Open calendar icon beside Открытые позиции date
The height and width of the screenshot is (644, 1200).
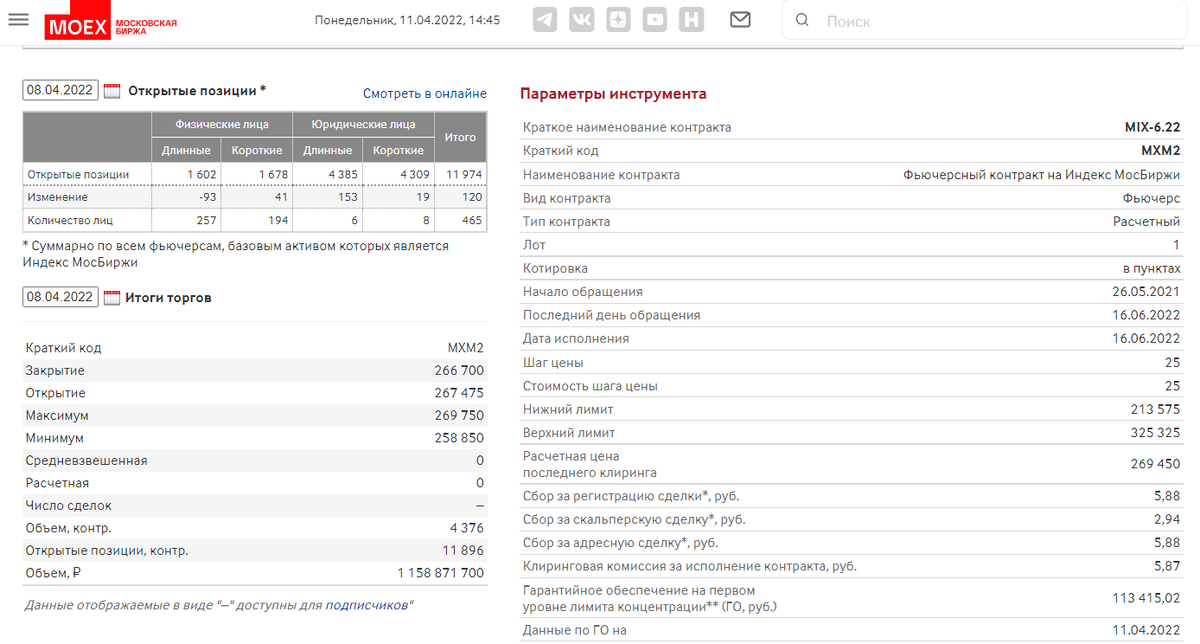coord(112,90)
